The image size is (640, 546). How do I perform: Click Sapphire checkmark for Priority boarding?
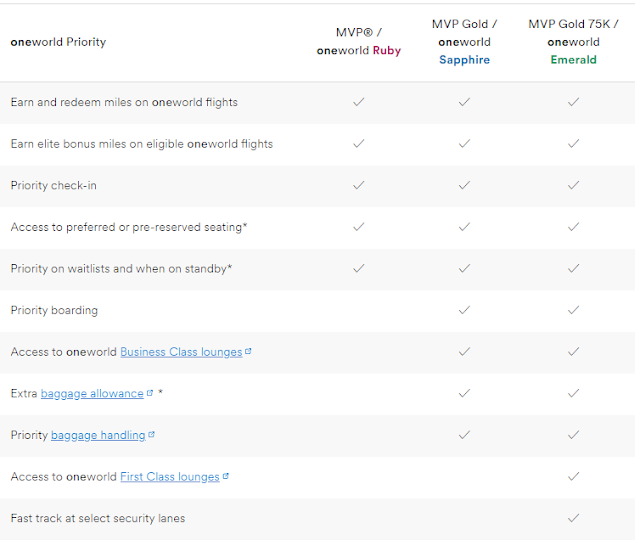coord(464,310)
